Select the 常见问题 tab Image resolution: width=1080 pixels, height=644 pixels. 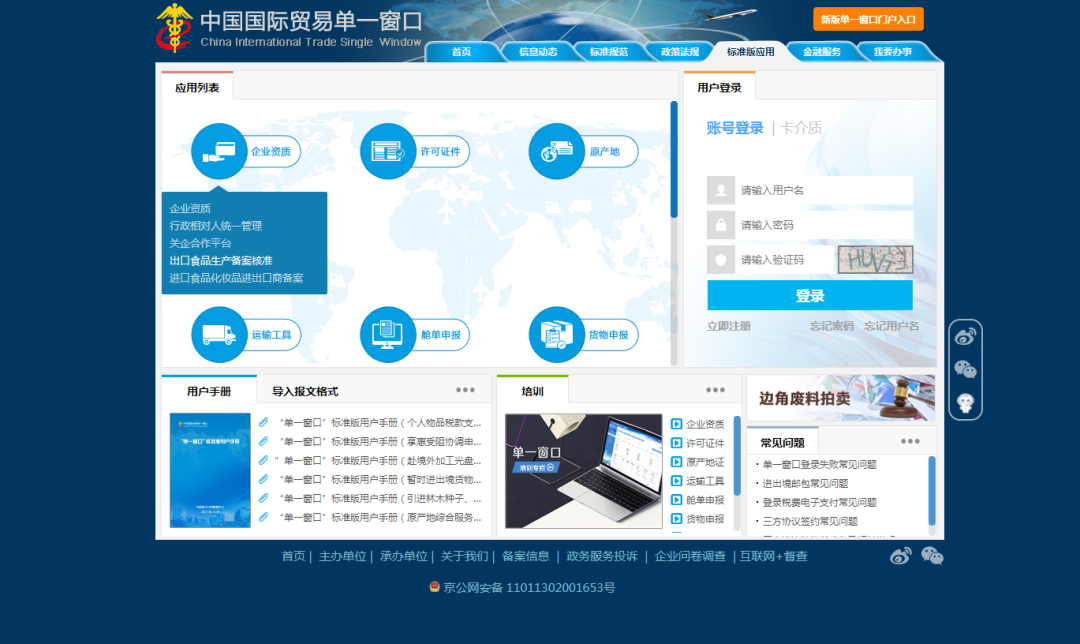(782, 443)
